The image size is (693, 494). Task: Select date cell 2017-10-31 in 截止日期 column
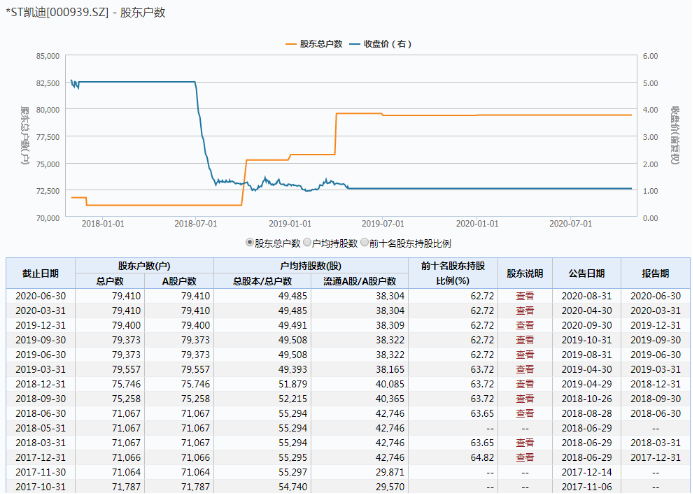click(41, 487)
